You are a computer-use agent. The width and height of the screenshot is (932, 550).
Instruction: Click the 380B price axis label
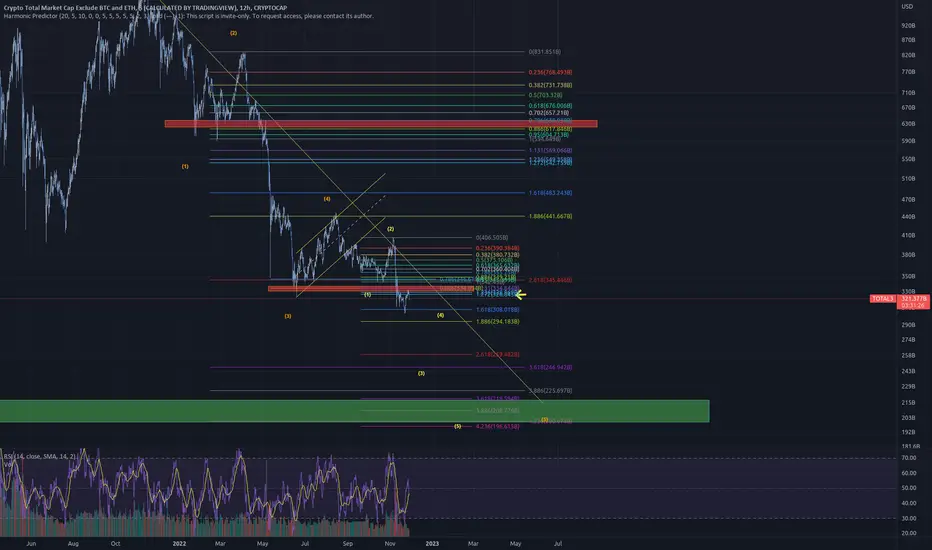(908, 255)
